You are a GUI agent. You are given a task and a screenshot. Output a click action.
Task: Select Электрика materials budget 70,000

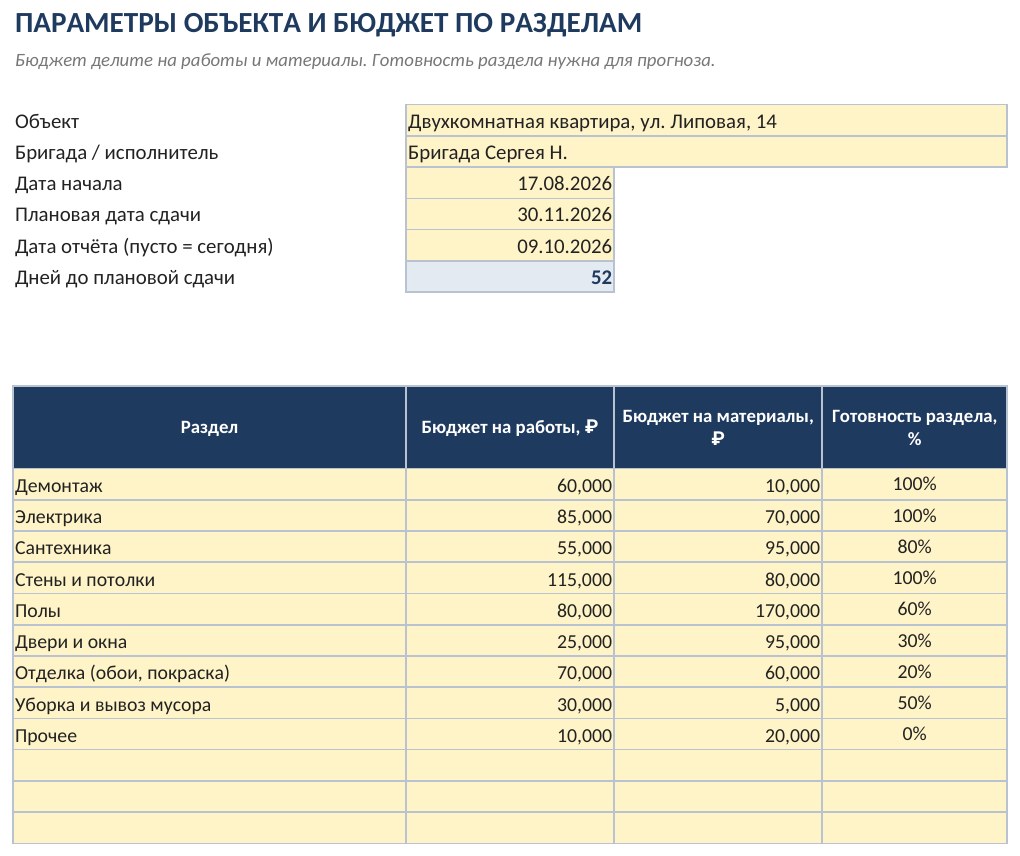[x=718, y=516]
